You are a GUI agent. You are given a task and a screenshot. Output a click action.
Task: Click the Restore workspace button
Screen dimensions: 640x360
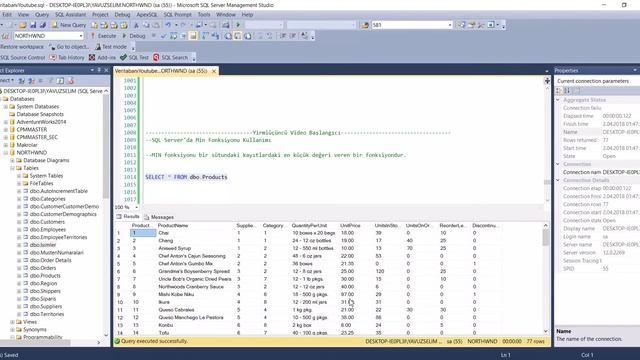22,47
